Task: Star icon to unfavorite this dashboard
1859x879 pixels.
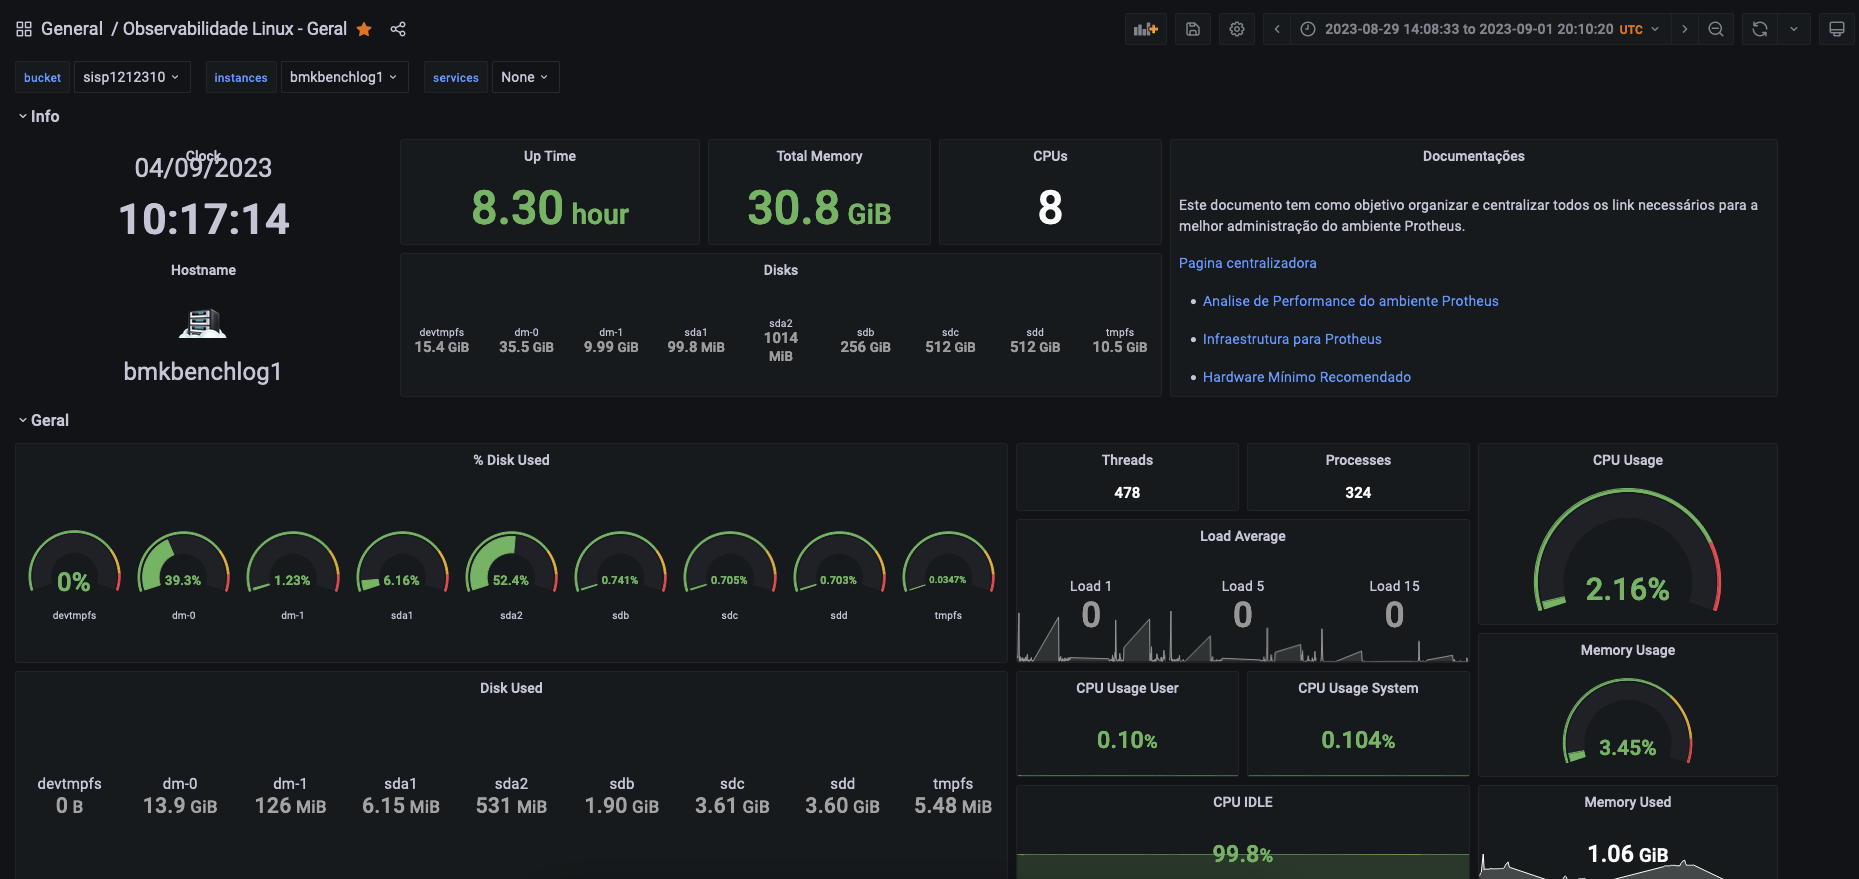Action: click(x=364, y=29)
